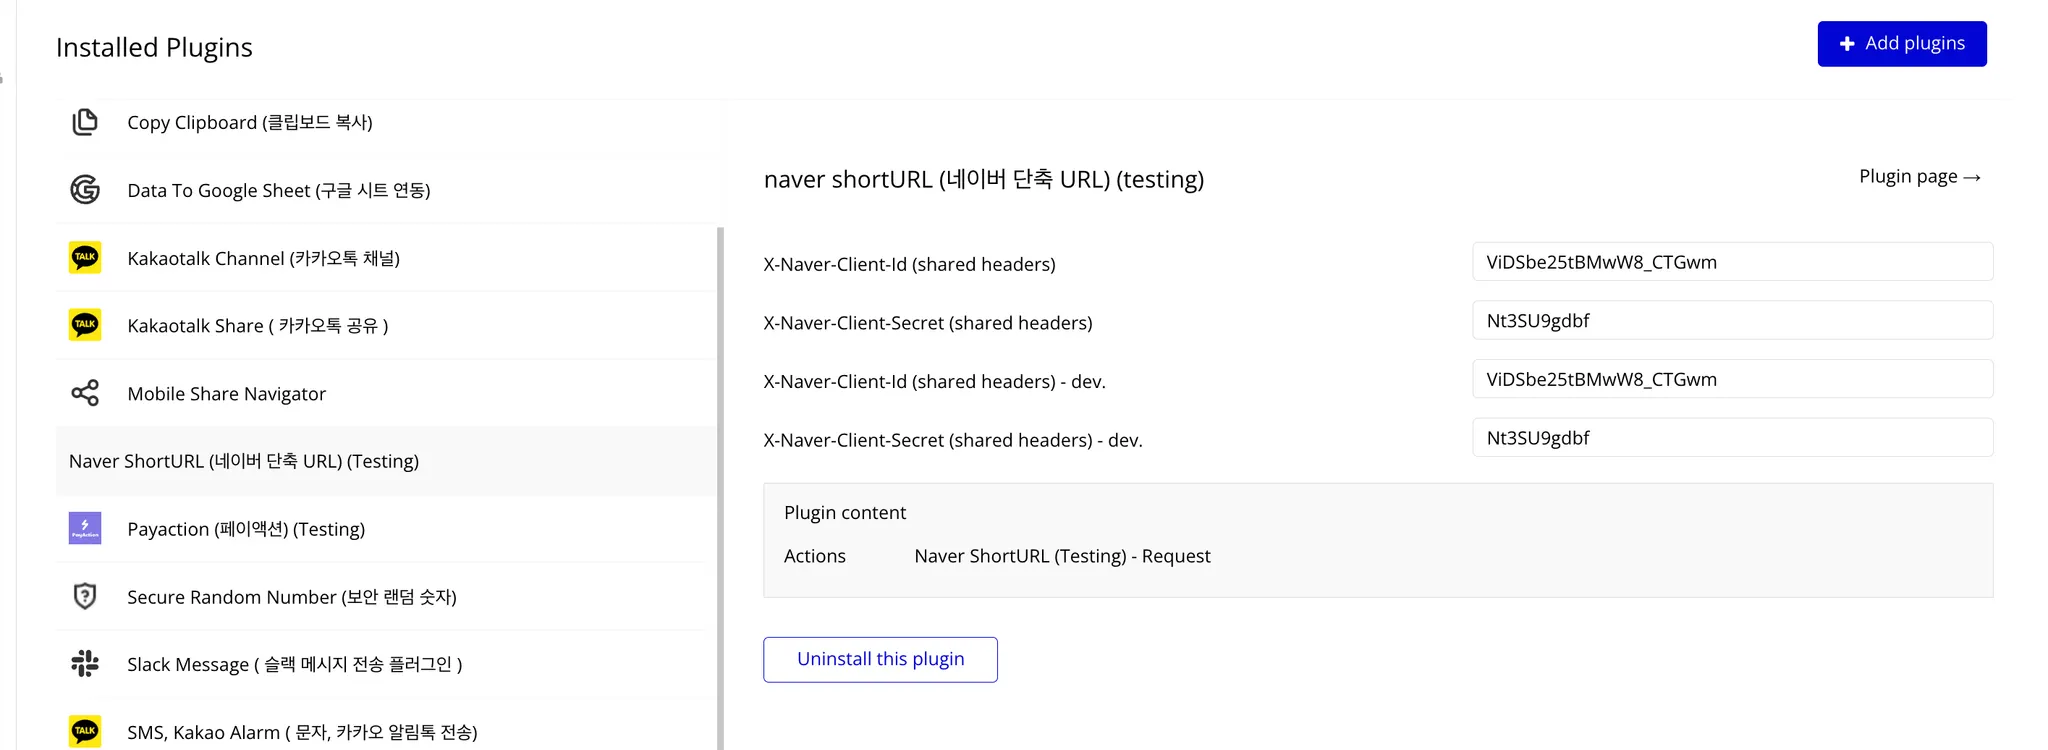Edit the X-Naver-Client-Secret dev. field
The width and height of the screenshot is (2048, 750).
[1732, 438]
